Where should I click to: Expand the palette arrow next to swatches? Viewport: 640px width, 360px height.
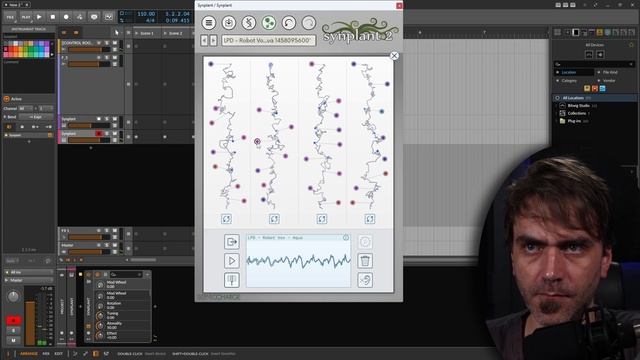click(x=52, y=54)
